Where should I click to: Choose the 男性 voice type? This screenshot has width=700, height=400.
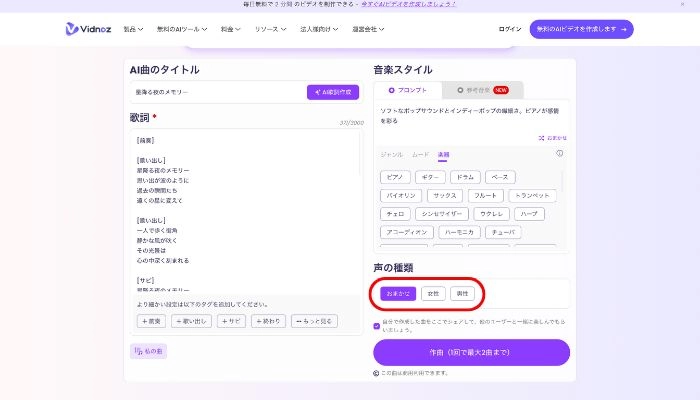click(462, 294)
